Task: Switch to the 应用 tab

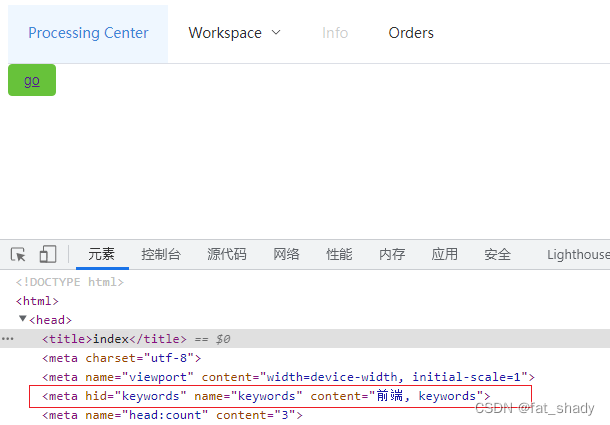Action: tap(445, 254)
